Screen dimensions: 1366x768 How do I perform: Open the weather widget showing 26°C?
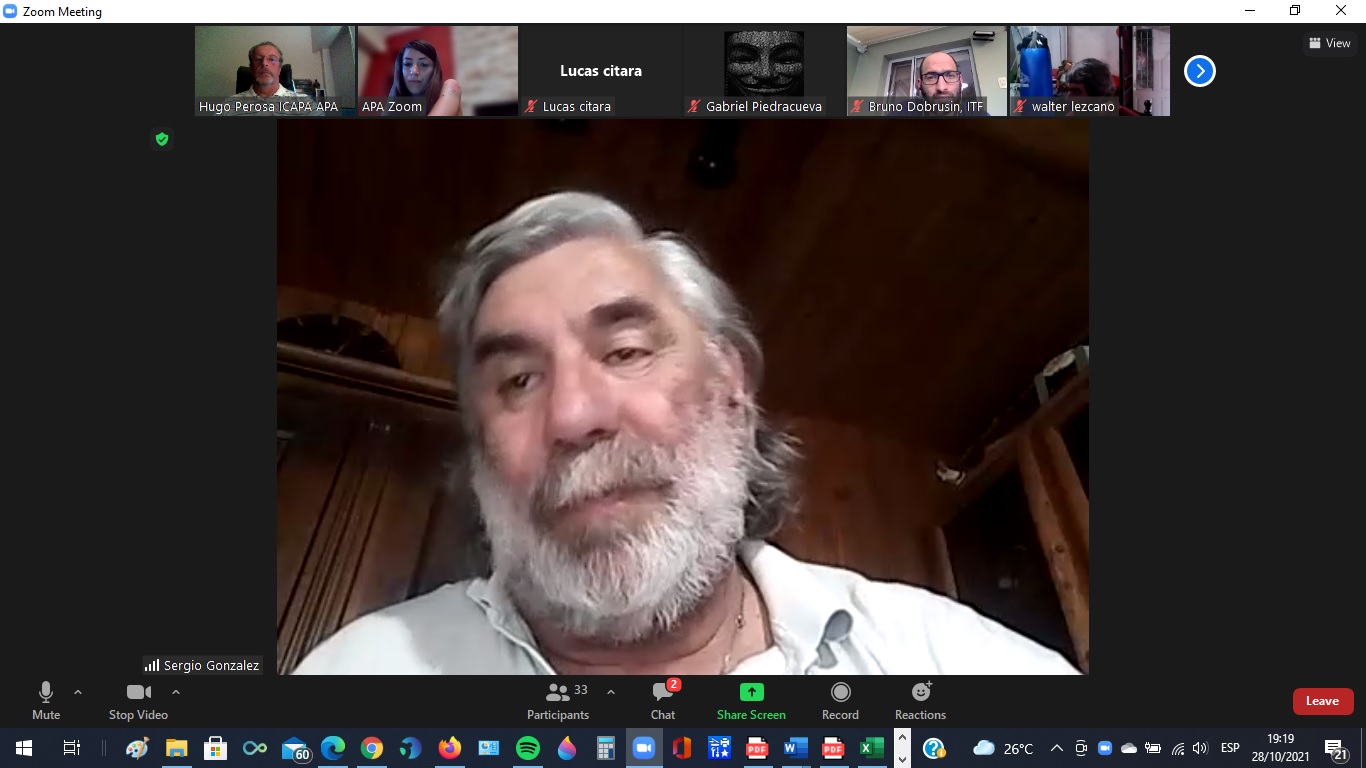click(1003, 748)
